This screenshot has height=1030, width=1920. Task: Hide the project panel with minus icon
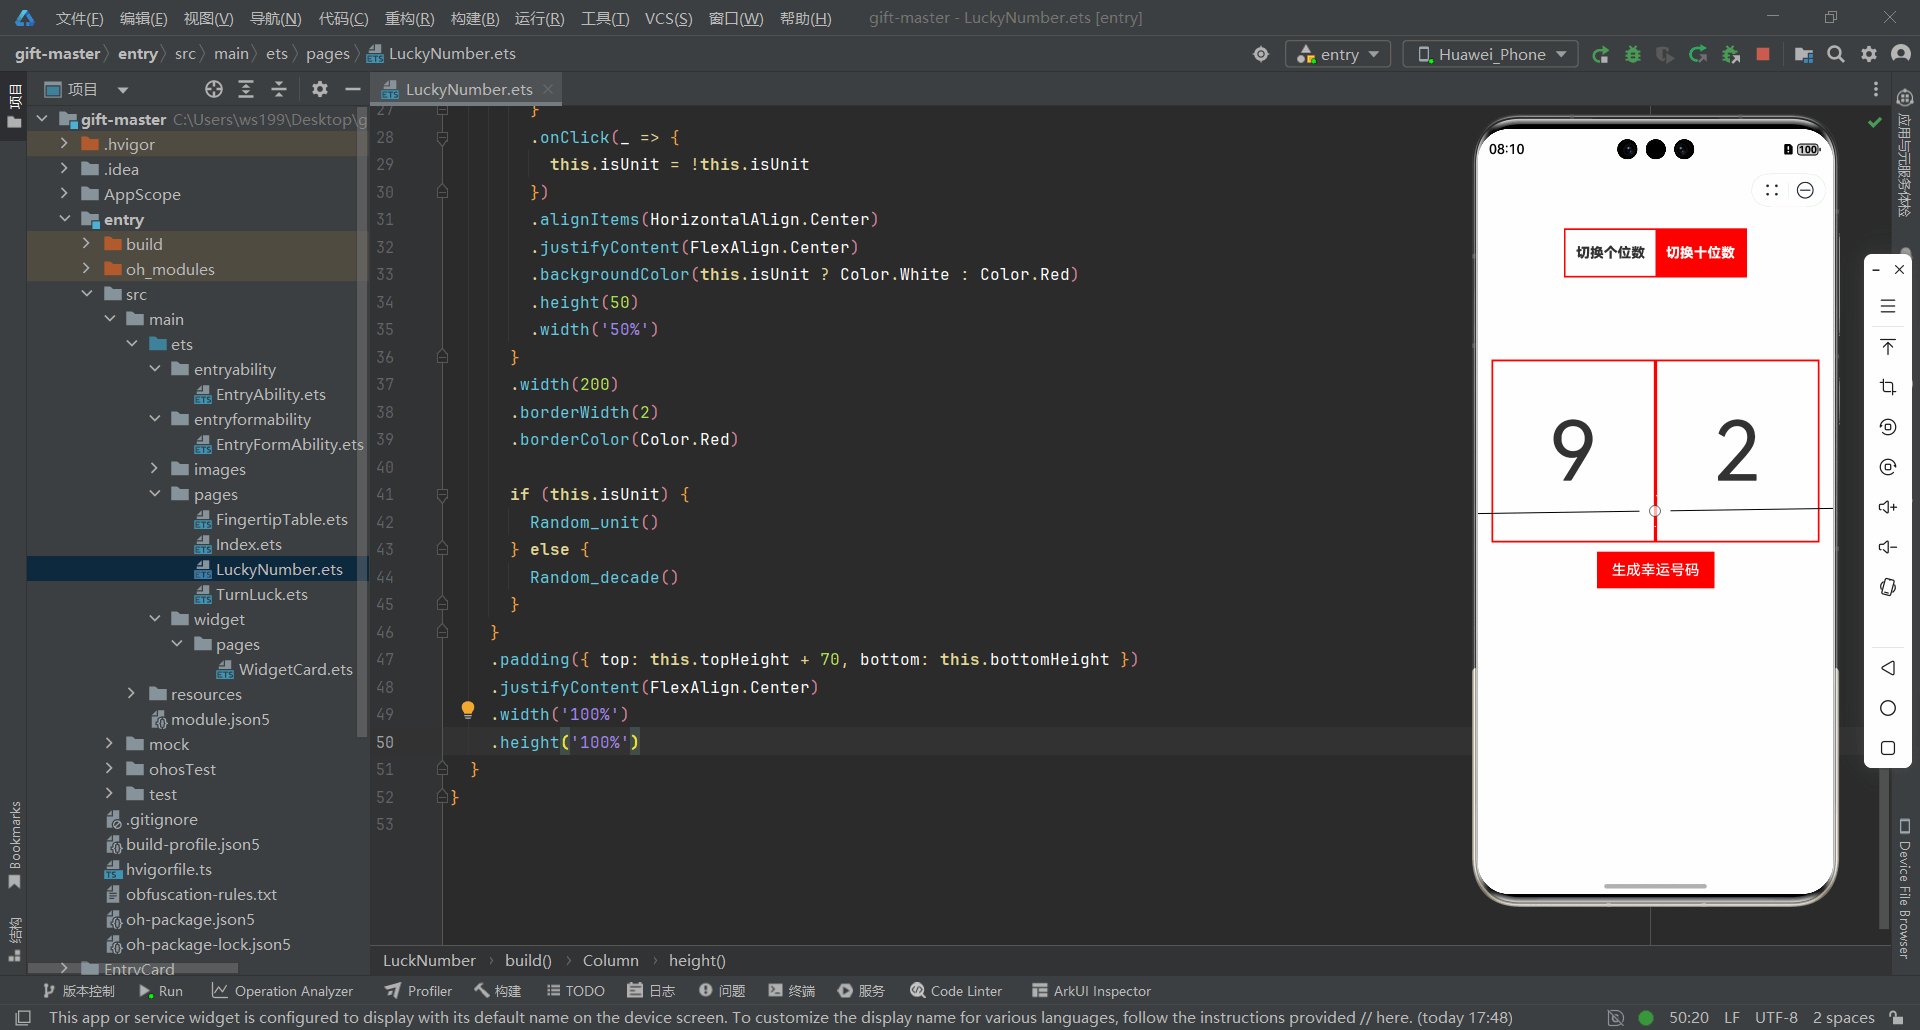(352, 89)
